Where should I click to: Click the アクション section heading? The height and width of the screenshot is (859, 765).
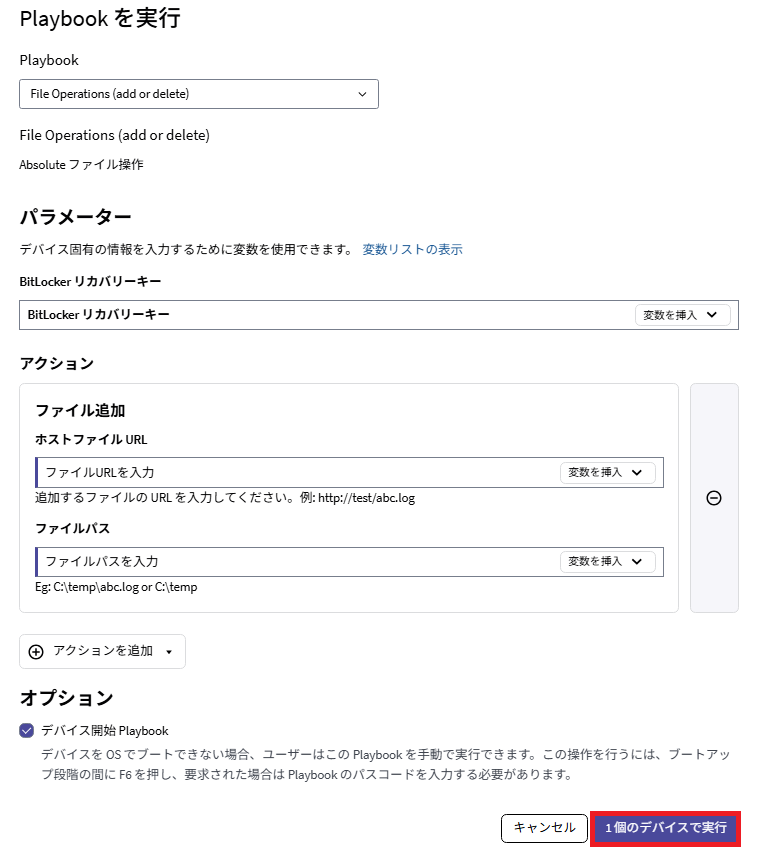click(x=57, y=363)
